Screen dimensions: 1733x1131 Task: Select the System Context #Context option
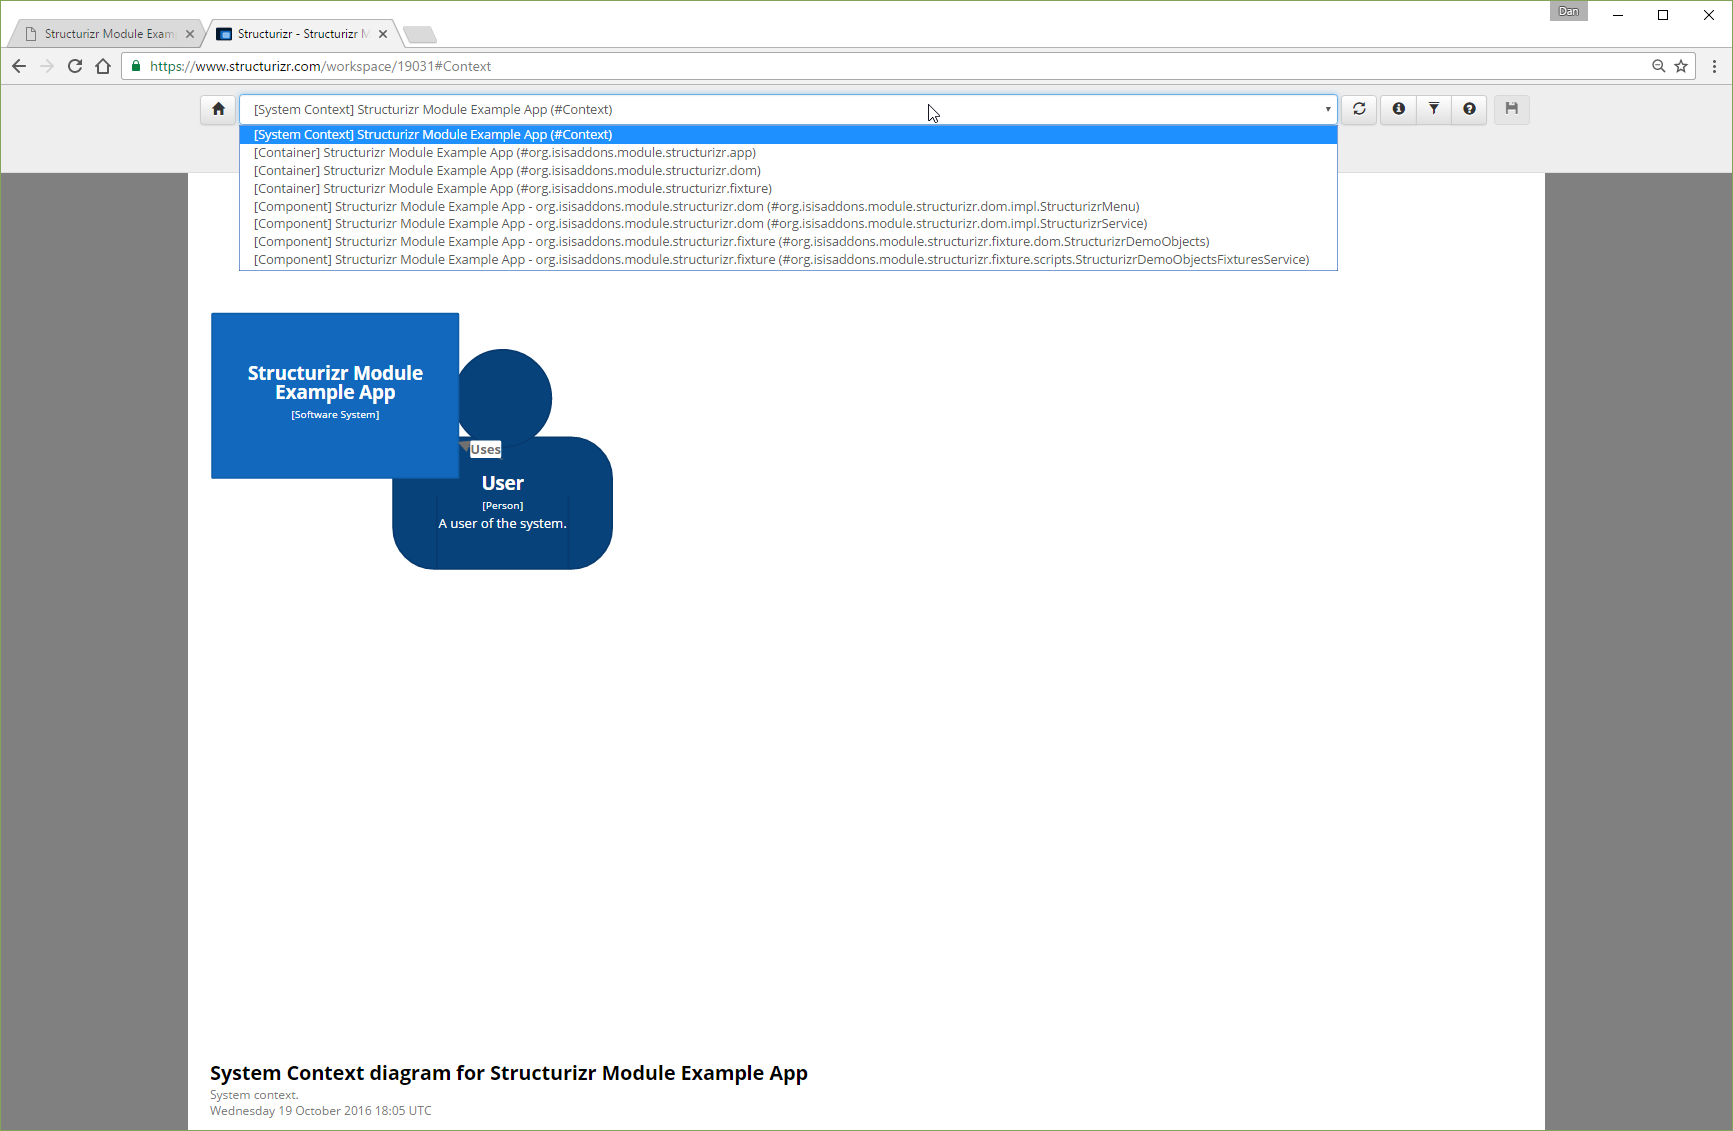click(x=788, y=135)
